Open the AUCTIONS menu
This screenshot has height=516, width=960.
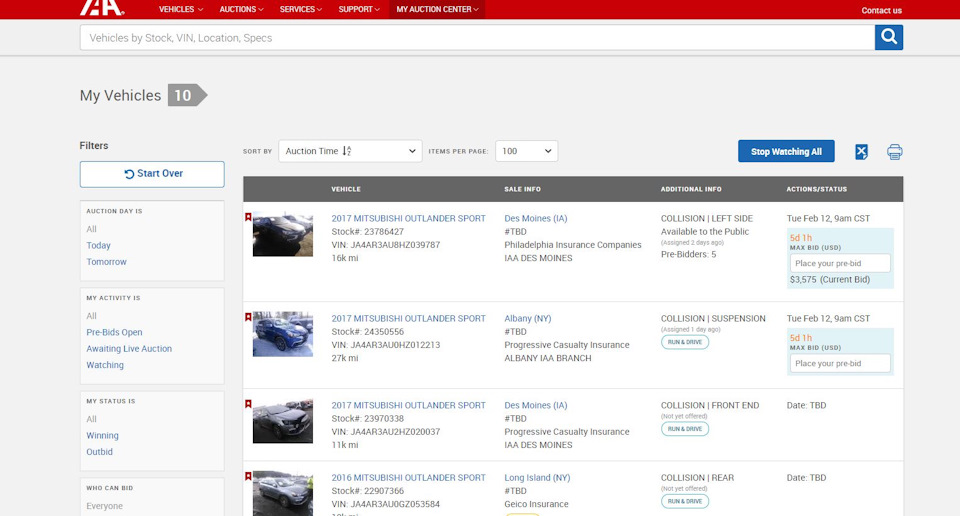(241, 9)
